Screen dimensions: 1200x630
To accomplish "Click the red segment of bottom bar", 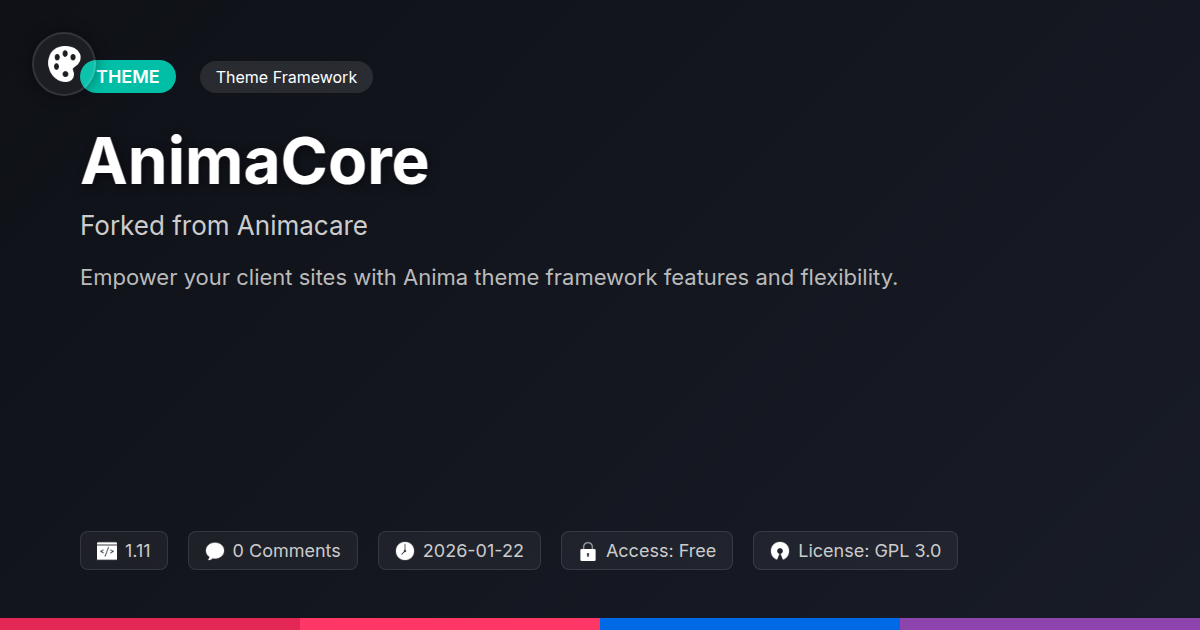I will 150,623.
